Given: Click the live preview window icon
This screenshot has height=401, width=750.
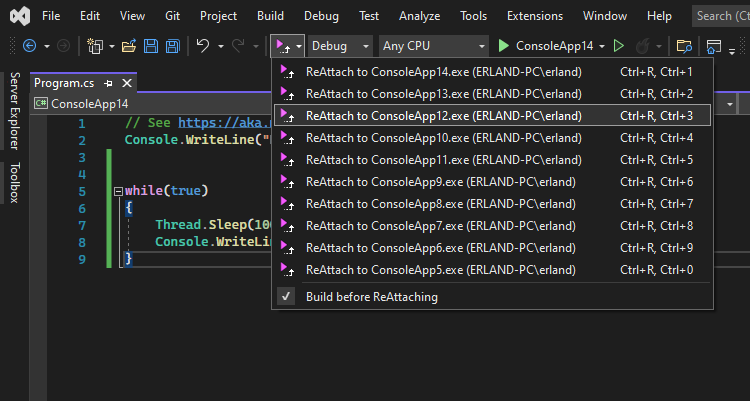Looking at the screenshot, I should pos(714,46).
